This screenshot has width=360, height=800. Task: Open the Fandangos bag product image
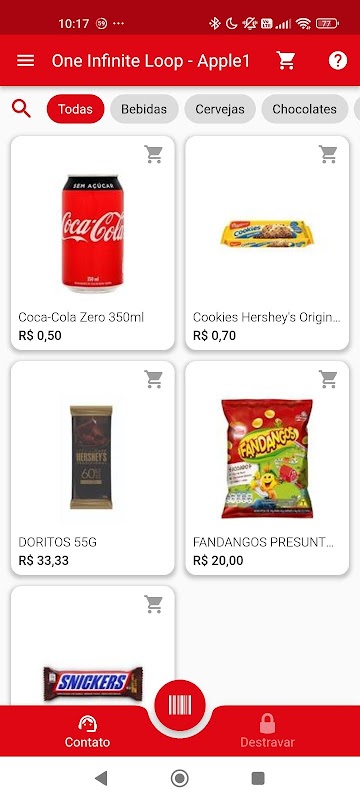(x=267, y=459)
